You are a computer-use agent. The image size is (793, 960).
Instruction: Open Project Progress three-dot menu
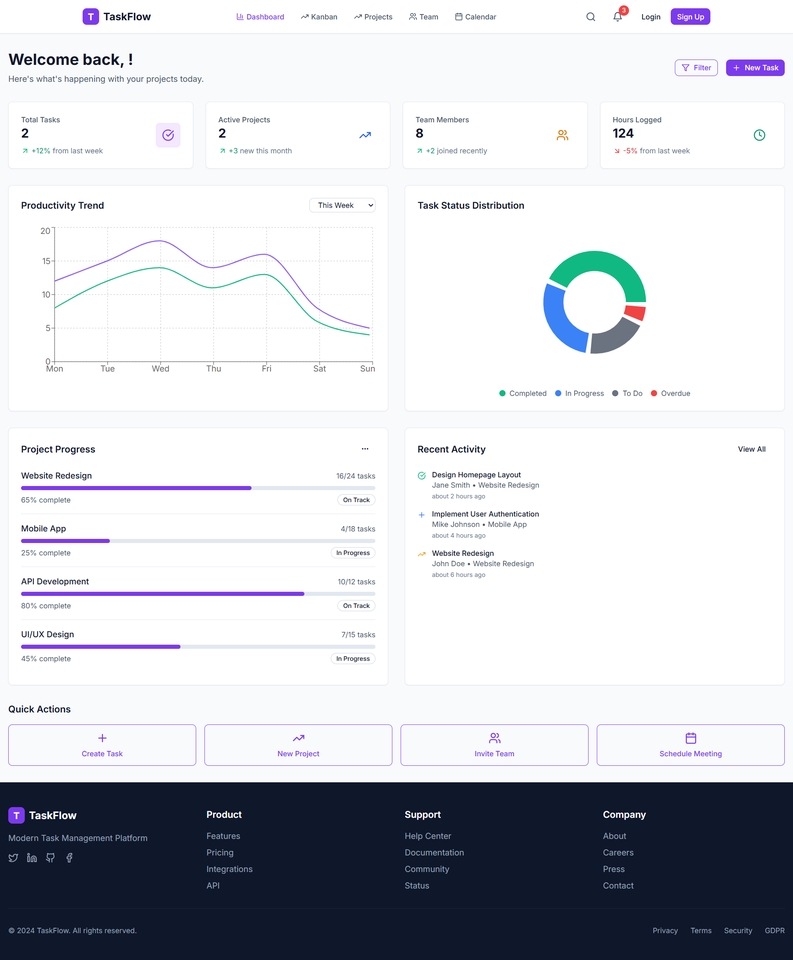[365, 449]
